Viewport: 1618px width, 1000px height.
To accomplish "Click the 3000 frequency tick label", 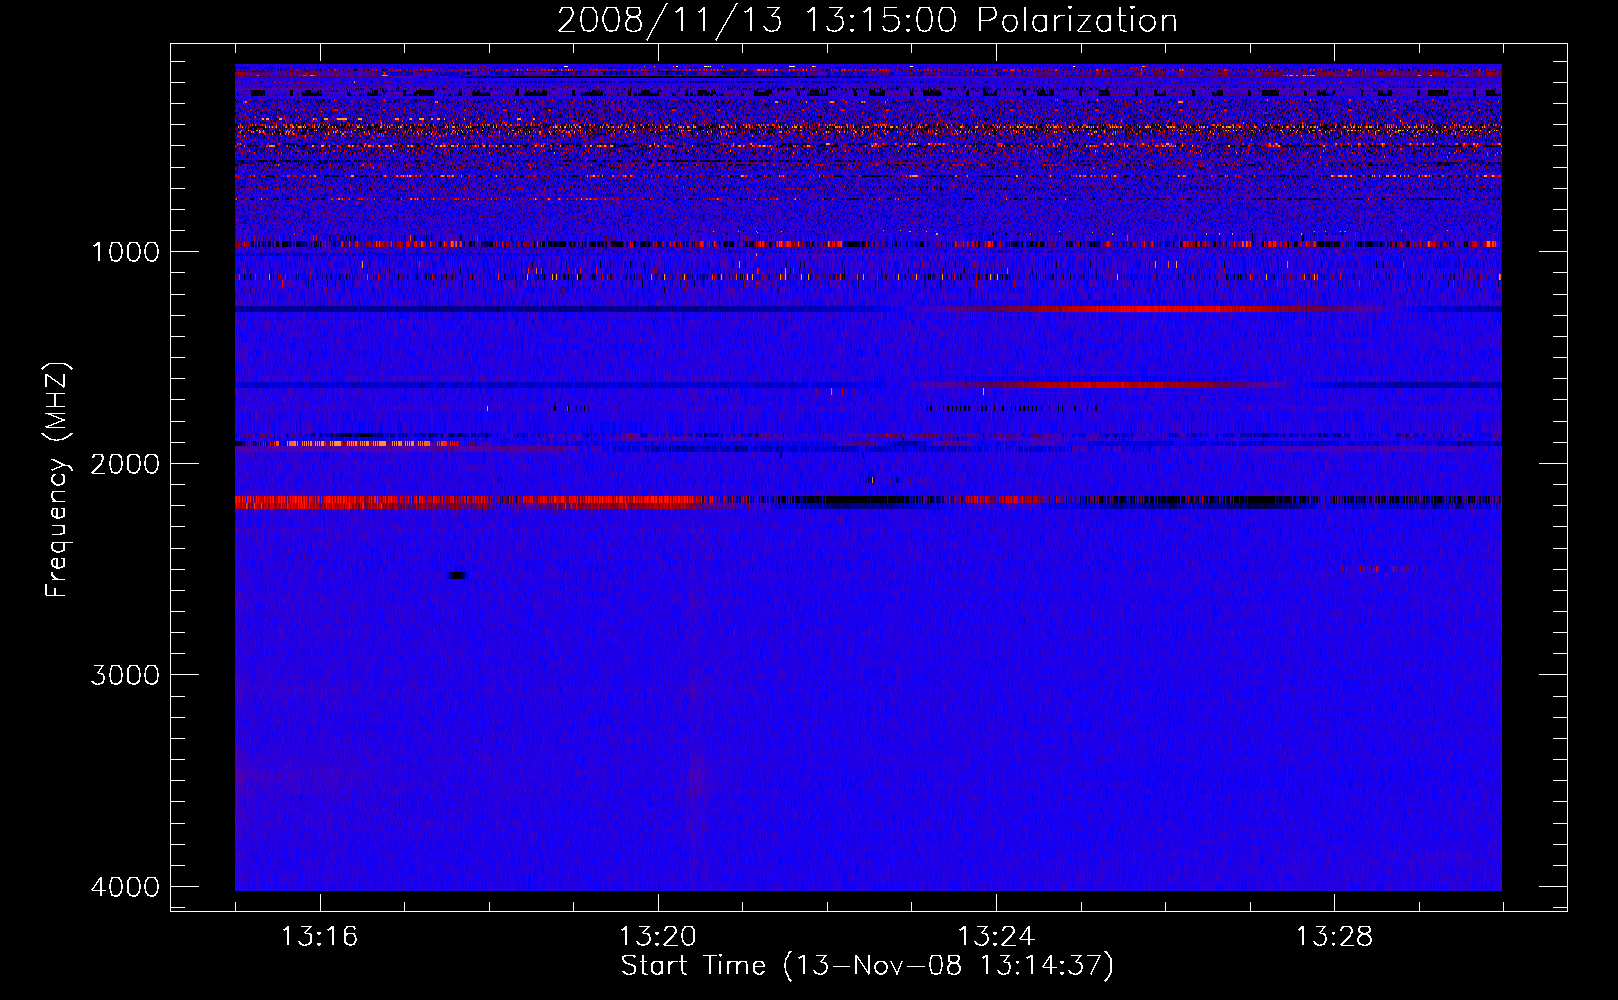I will pos(125,675).
